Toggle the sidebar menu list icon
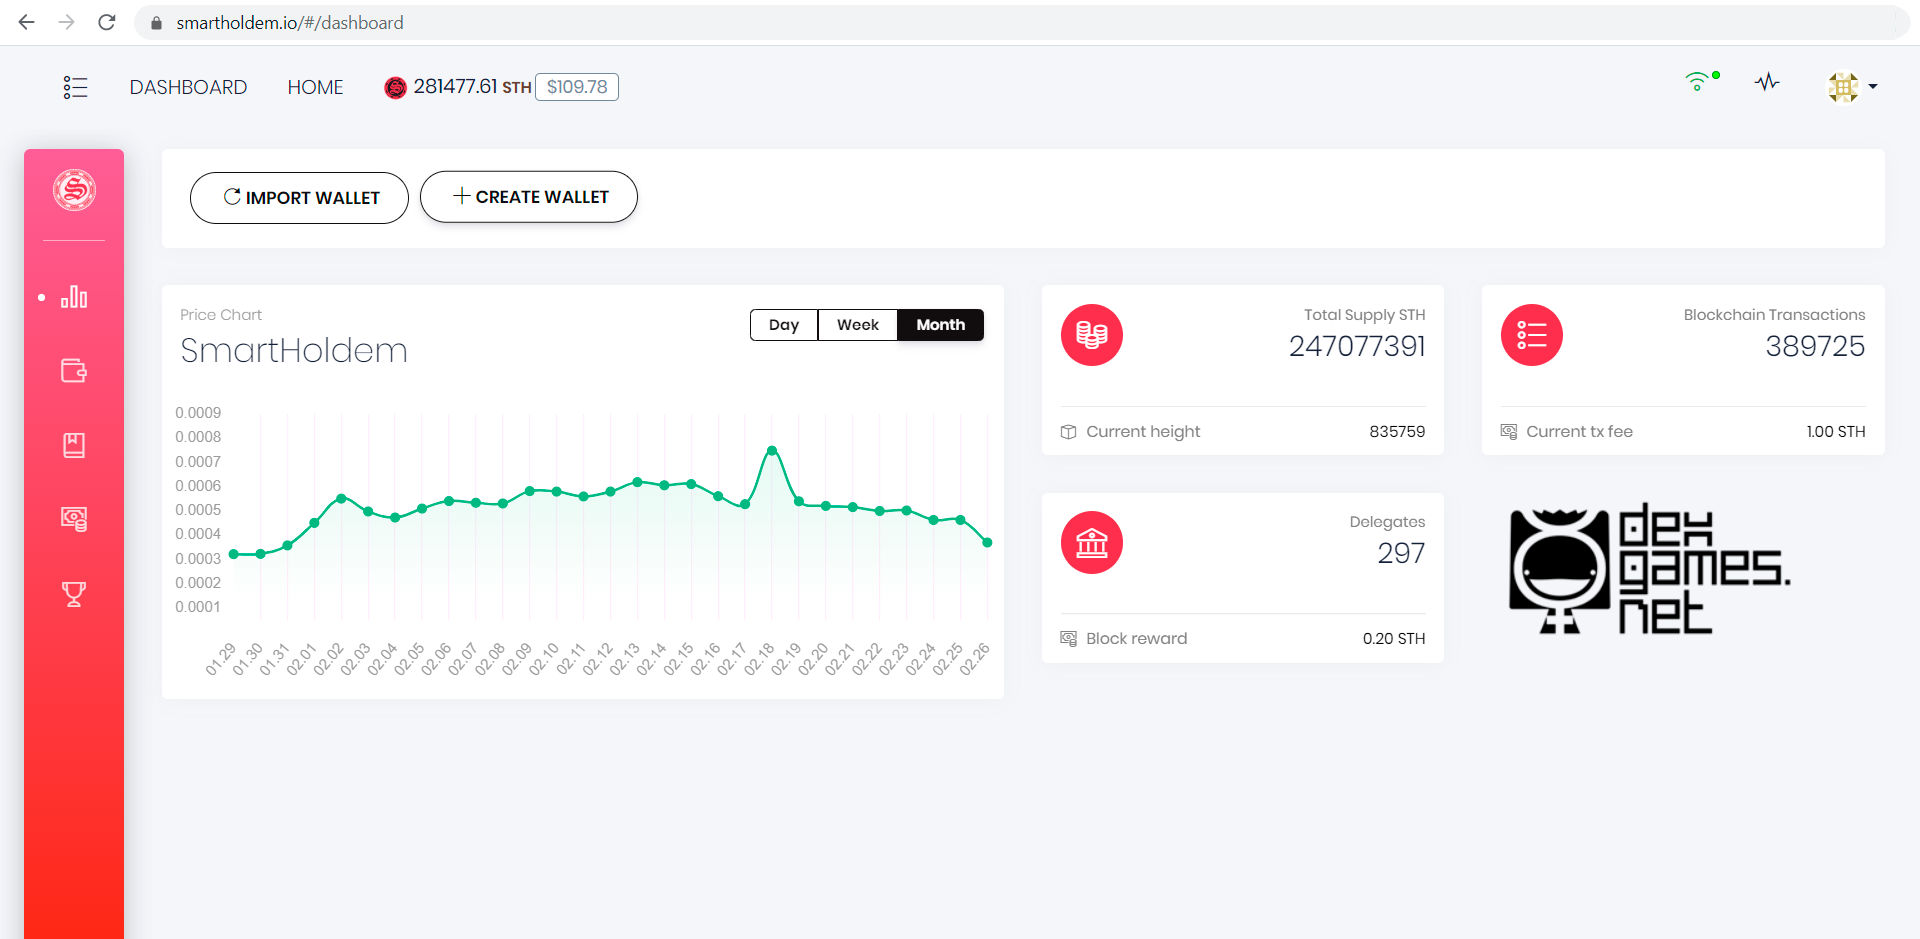The height and width of the screenshot is (939, 1920). click(x=75, y=87)
